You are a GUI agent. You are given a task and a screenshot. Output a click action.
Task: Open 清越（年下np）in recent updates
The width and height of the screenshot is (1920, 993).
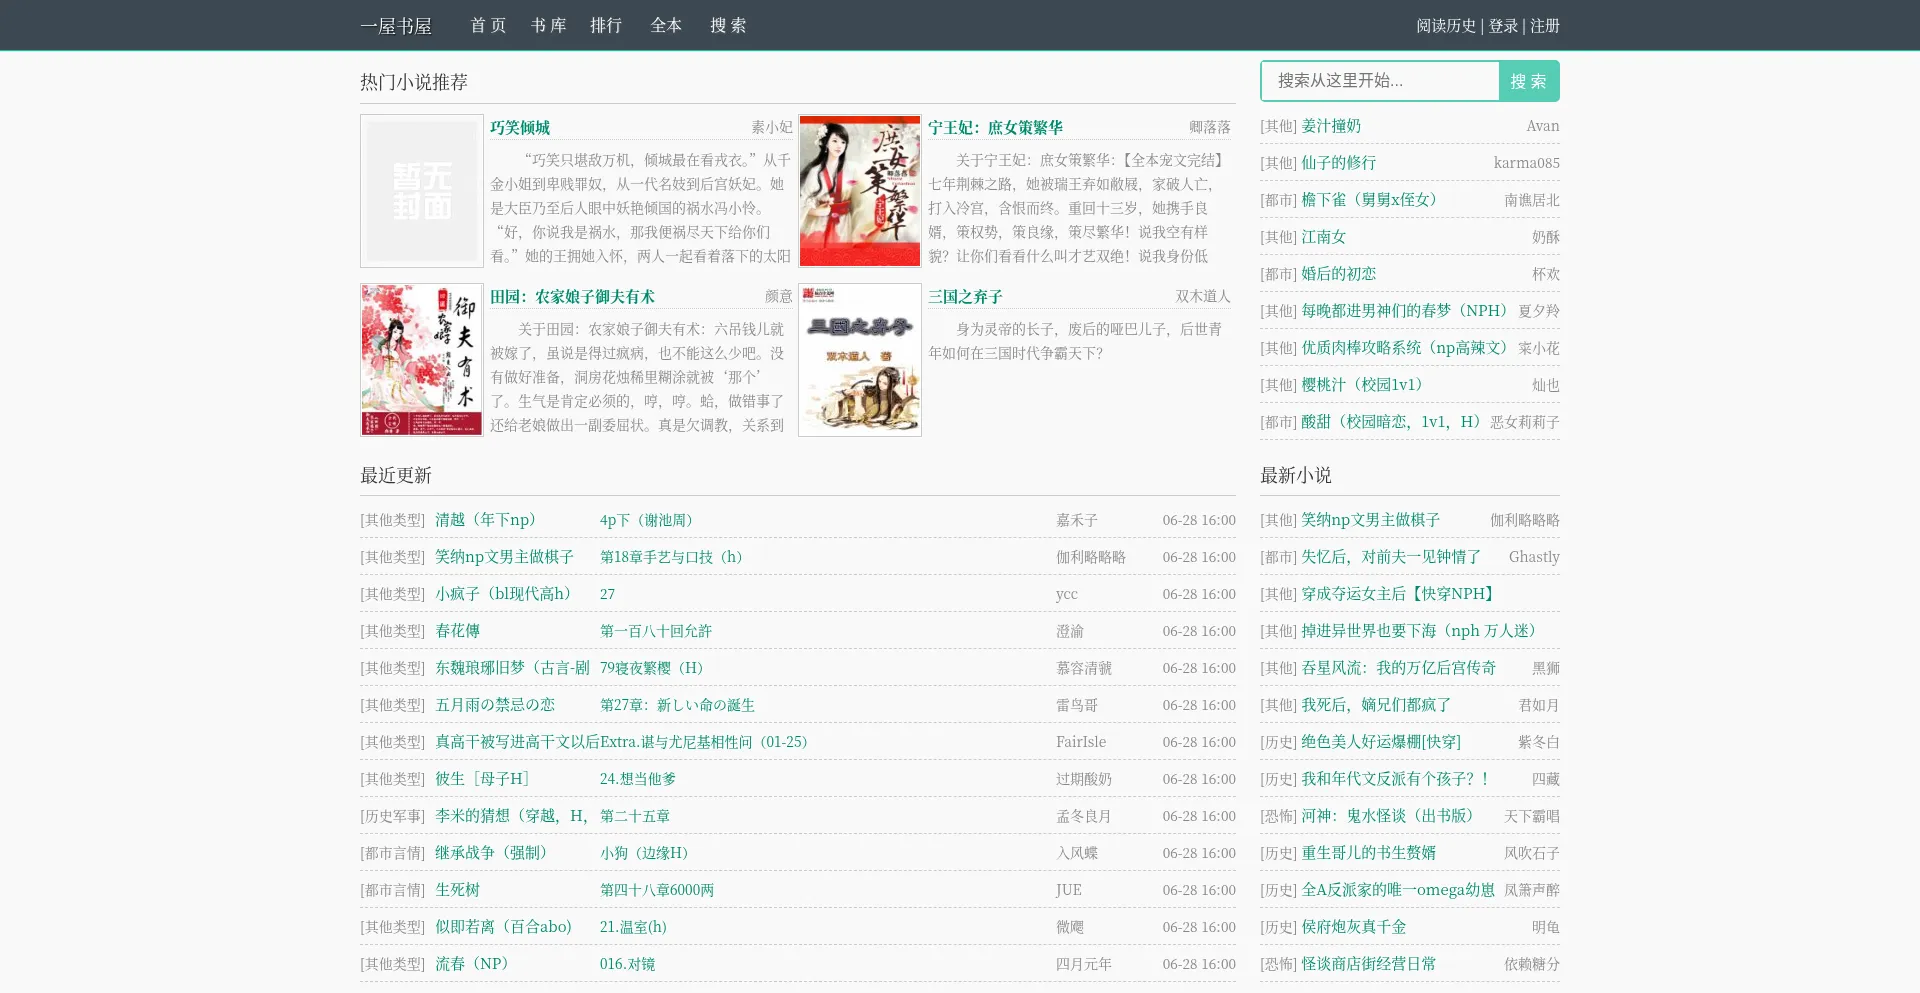point(486,520)
